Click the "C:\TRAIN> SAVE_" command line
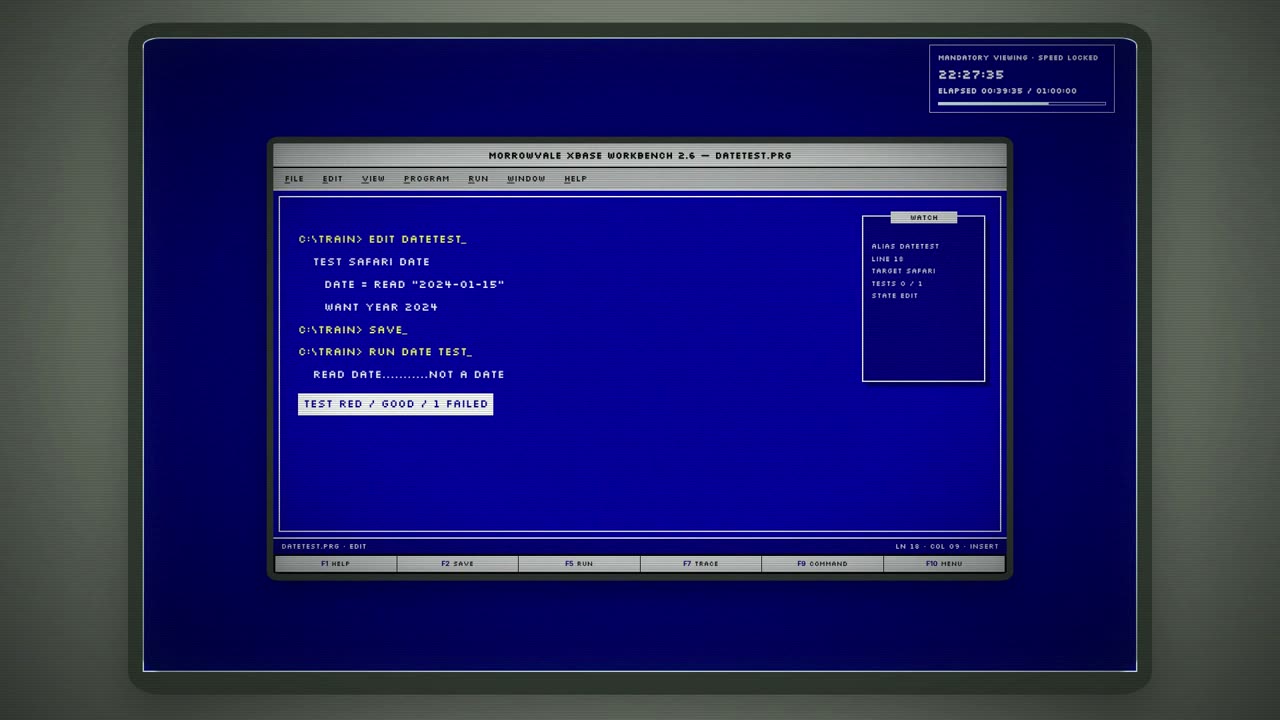The height and width of the screenshot is (720, 1280). pyautogui.click(x=353, y=330)
